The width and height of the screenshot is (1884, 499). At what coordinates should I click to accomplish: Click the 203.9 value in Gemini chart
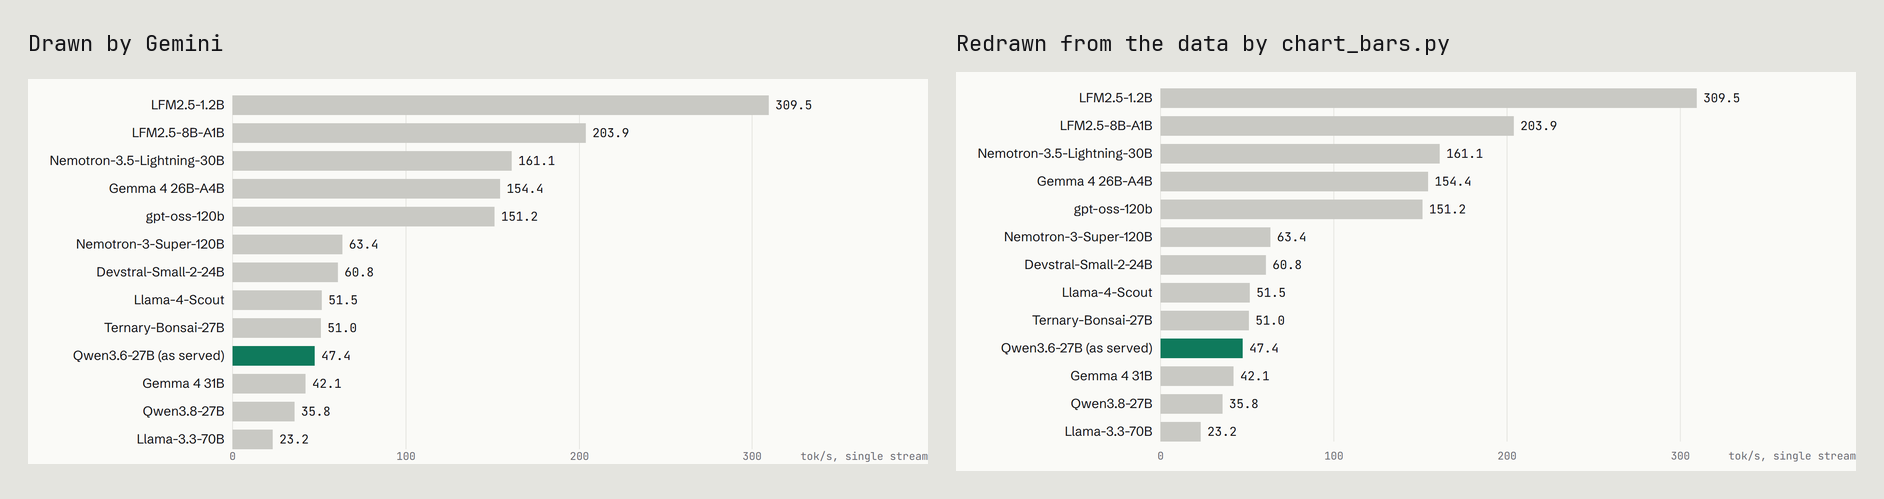[x=610, y=133]
